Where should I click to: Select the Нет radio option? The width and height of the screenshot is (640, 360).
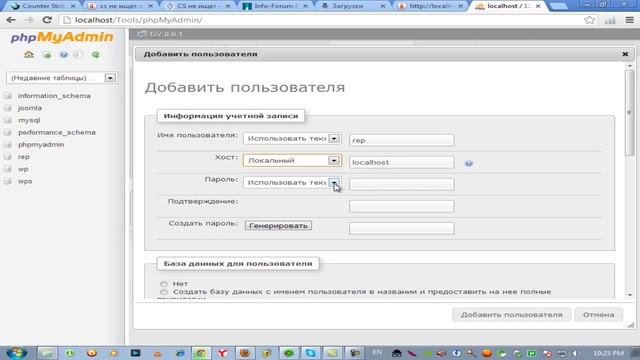coord(164,284)
